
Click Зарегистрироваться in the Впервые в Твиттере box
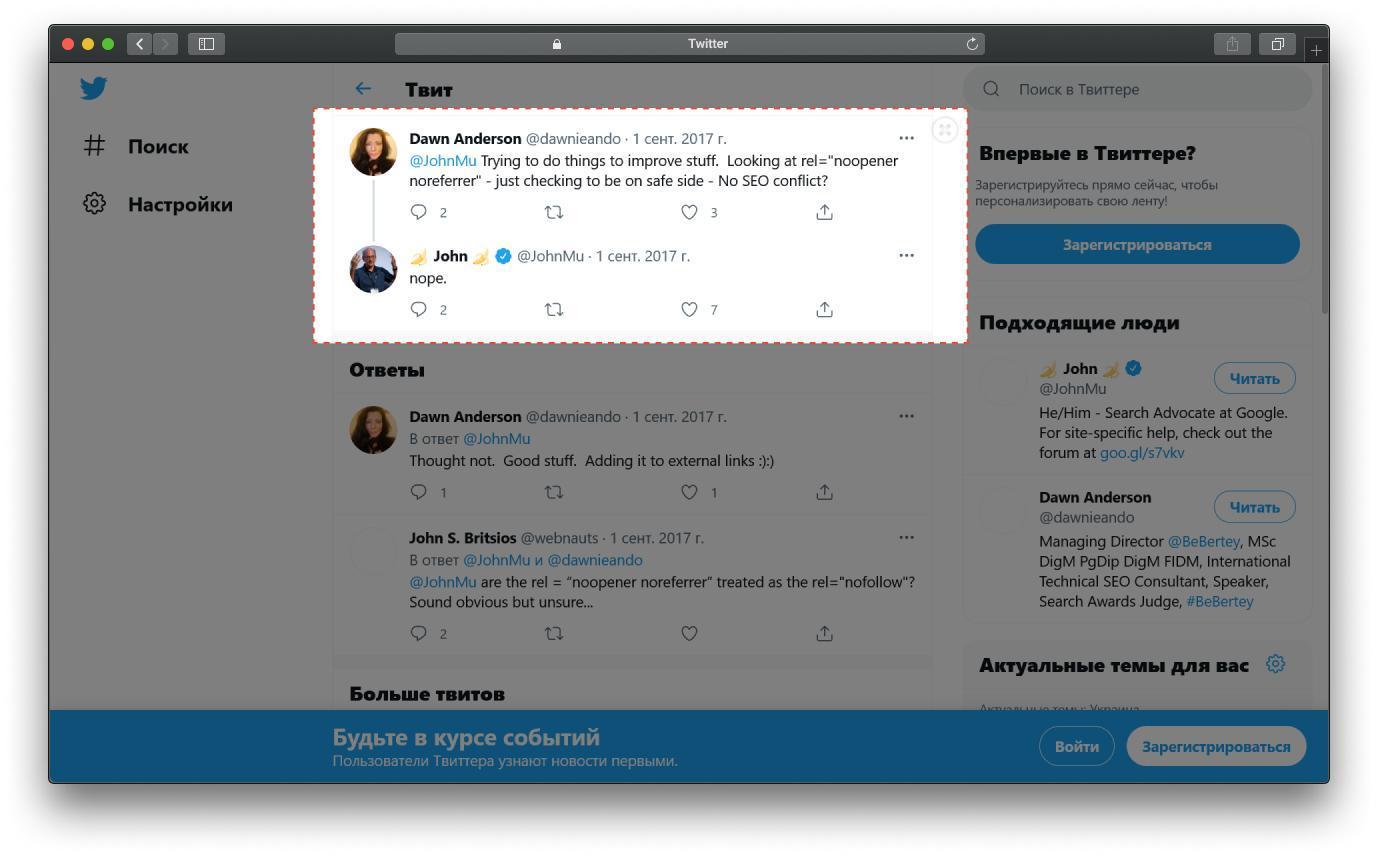[1137, 244]
